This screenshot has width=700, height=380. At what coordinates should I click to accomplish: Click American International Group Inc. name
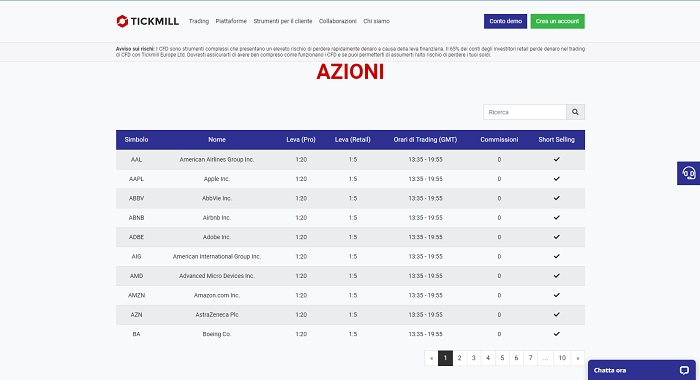click(x=217, y=256)
